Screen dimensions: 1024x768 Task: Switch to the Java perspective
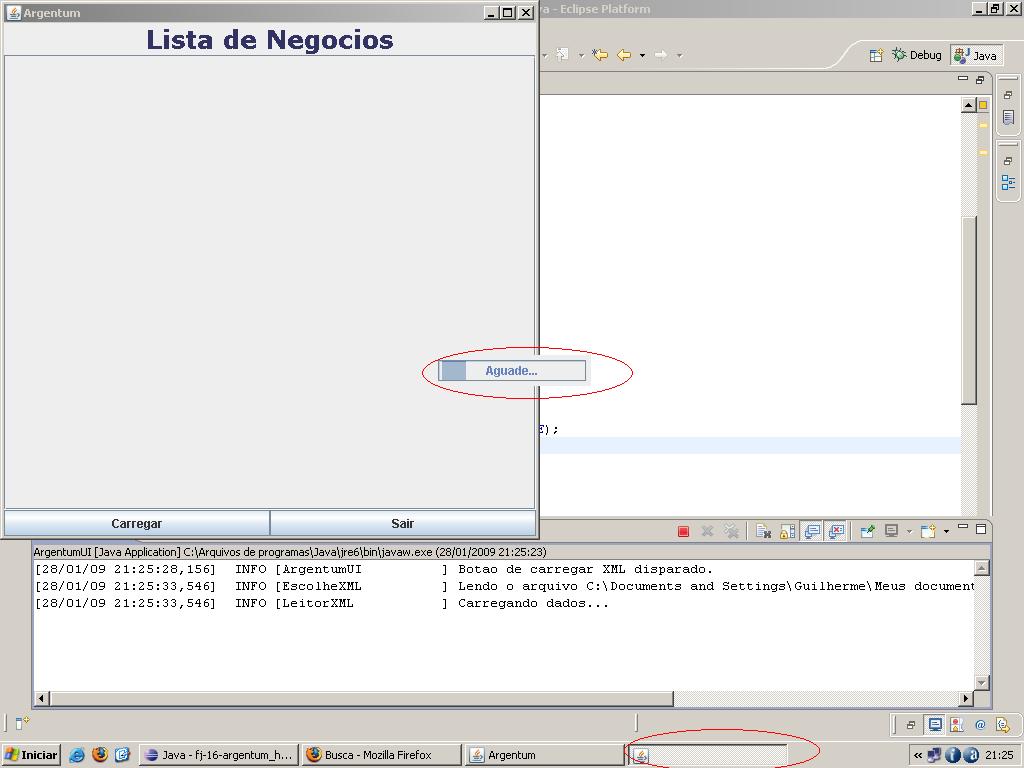click(x=976, y=56)
